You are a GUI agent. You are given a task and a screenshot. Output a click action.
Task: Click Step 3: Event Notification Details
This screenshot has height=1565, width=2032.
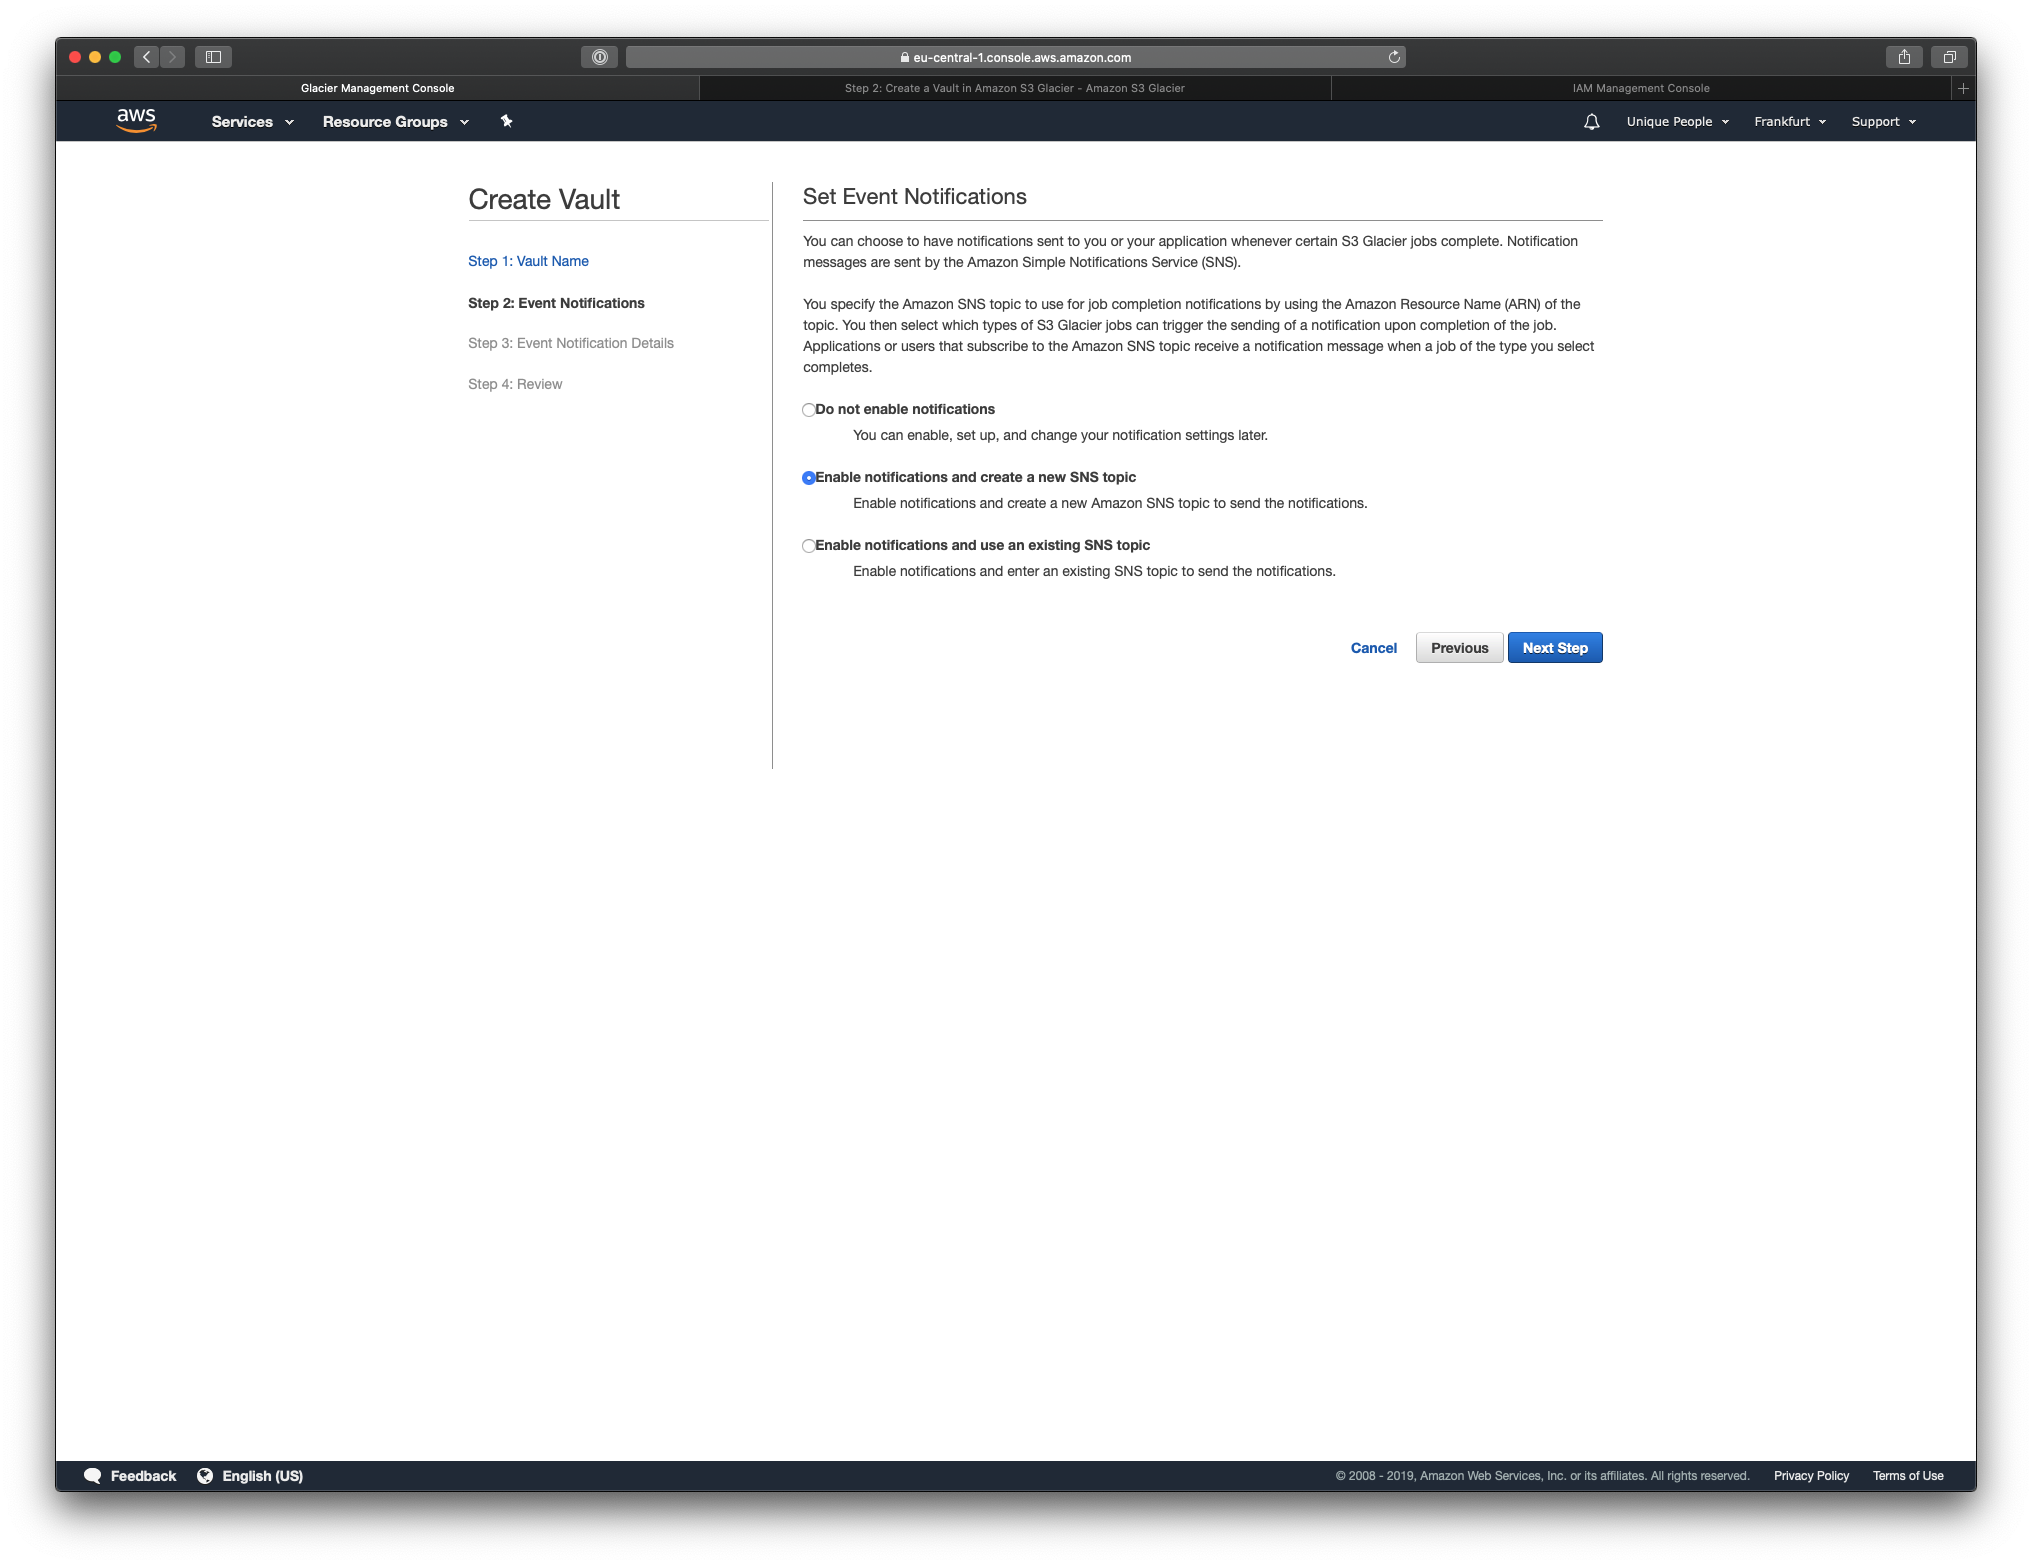click(571, 343)
